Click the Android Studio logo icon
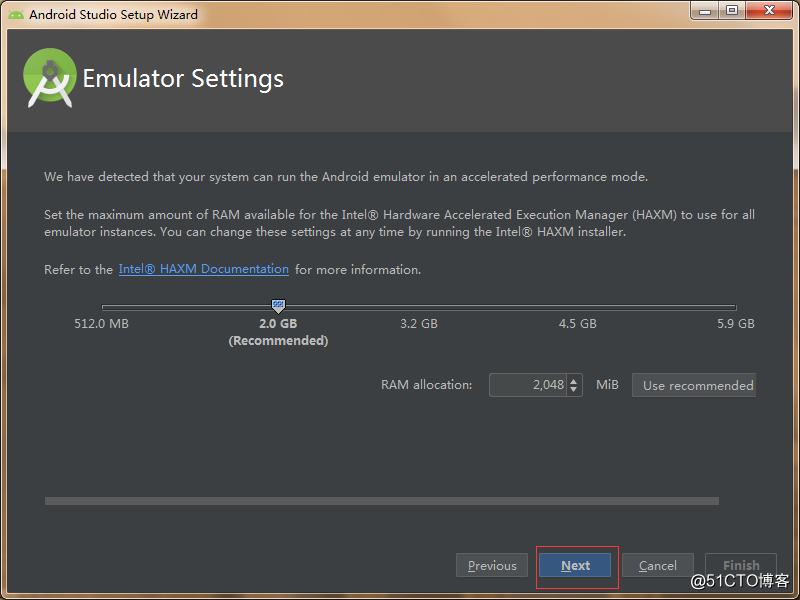Viewport: 800px width, 600px height. pyautogui.click(x=50, y=78)
